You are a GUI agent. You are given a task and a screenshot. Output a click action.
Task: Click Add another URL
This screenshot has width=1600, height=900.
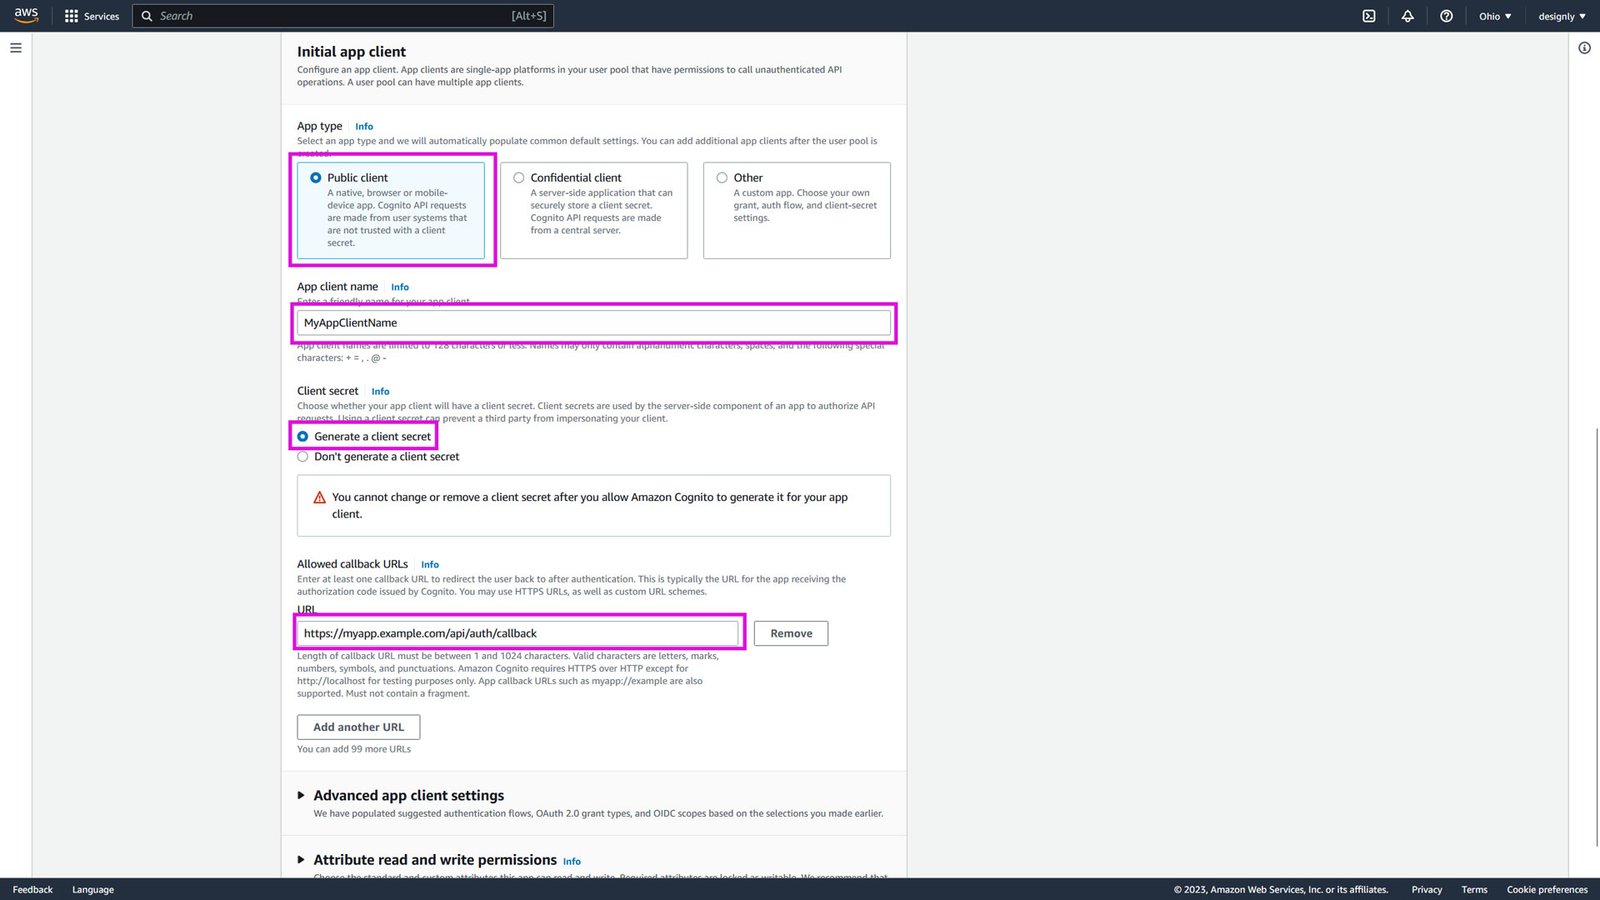pos(357,726)
